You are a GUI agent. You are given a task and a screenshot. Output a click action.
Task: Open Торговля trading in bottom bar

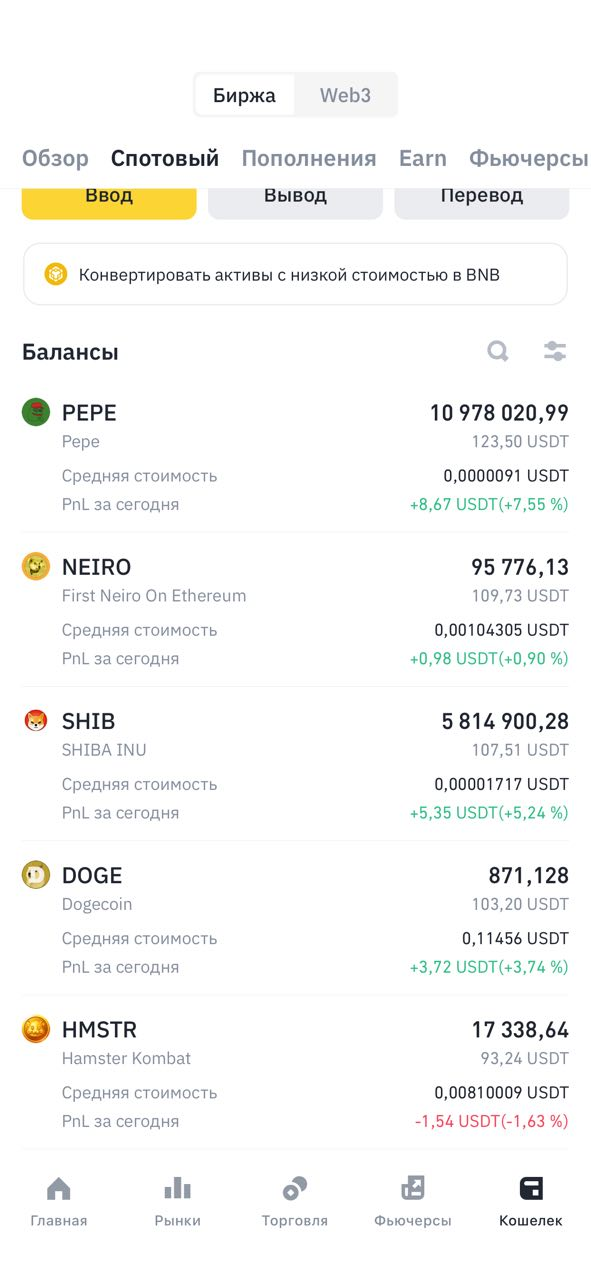[x=295, y=1202]
